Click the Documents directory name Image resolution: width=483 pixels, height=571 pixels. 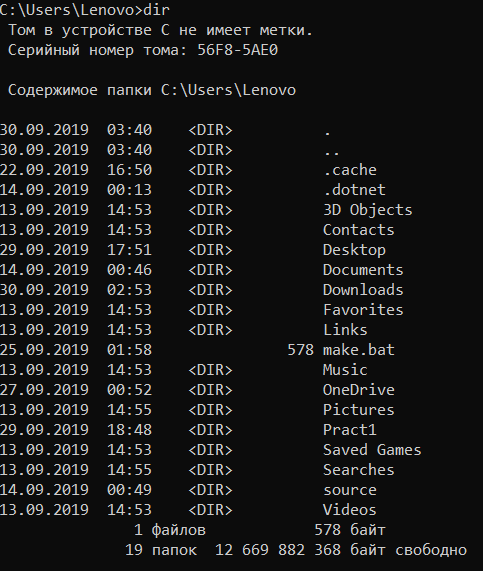363,270
